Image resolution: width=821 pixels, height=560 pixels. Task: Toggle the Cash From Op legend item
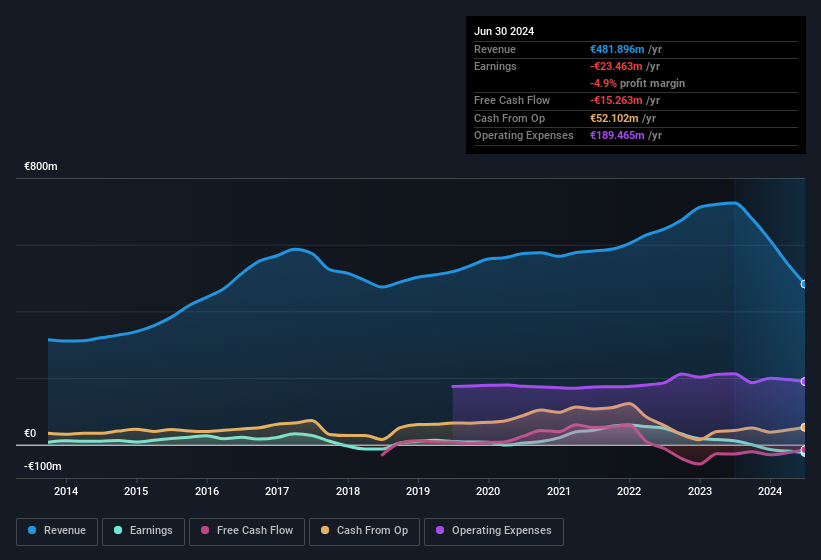click(364, 531)
